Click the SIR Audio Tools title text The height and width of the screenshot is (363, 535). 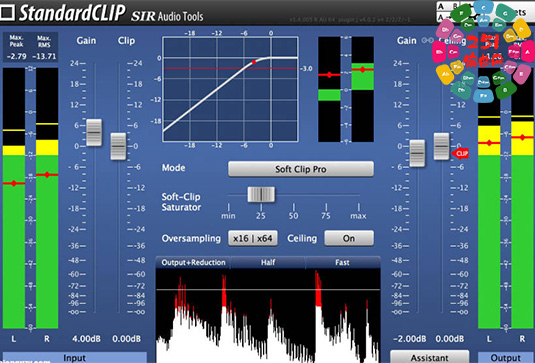167,16
